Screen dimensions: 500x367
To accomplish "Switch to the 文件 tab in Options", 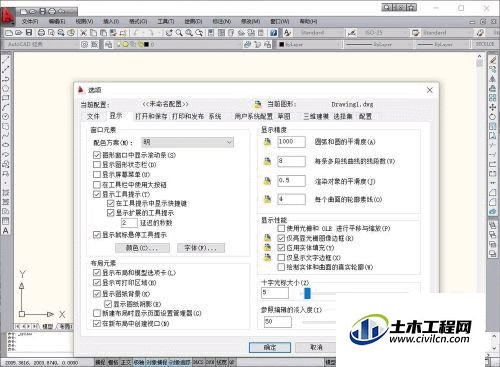I will (93, 116).
